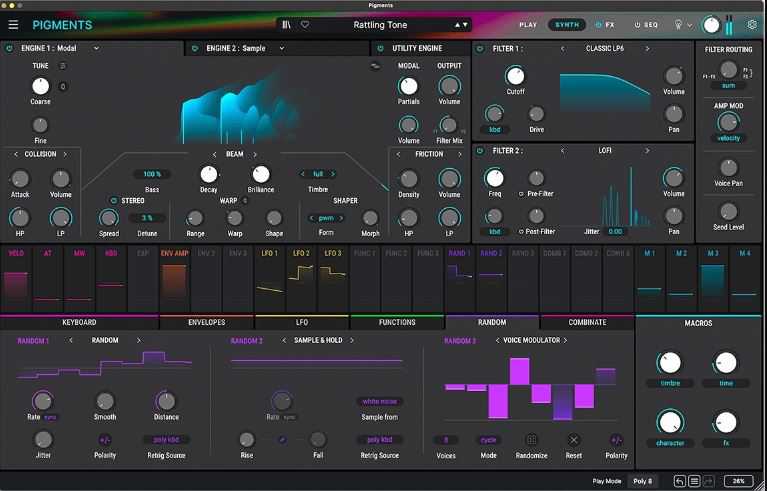Screen dimensions: 767x491
Task: Open Engine 1 type dropdown chevron
Action: coord(96,48)
